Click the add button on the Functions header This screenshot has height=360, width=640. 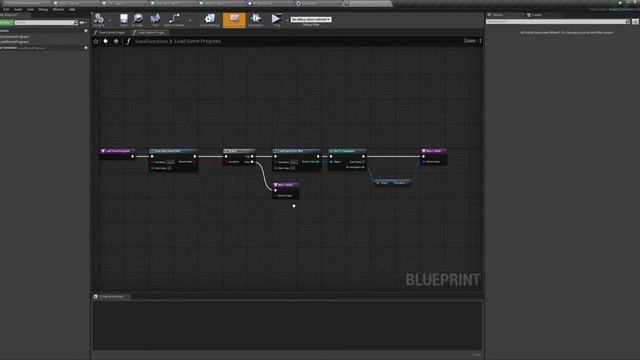[86, 31]
